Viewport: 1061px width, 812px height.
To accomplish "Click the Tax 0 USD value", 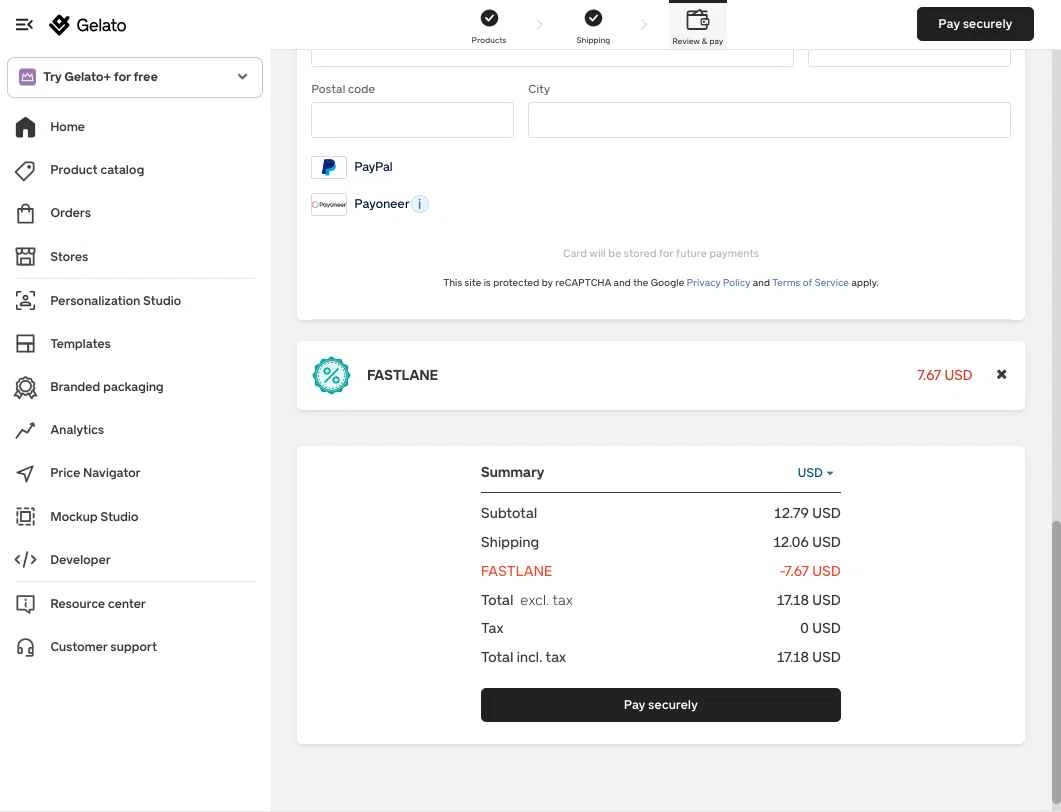I will 820,628.
